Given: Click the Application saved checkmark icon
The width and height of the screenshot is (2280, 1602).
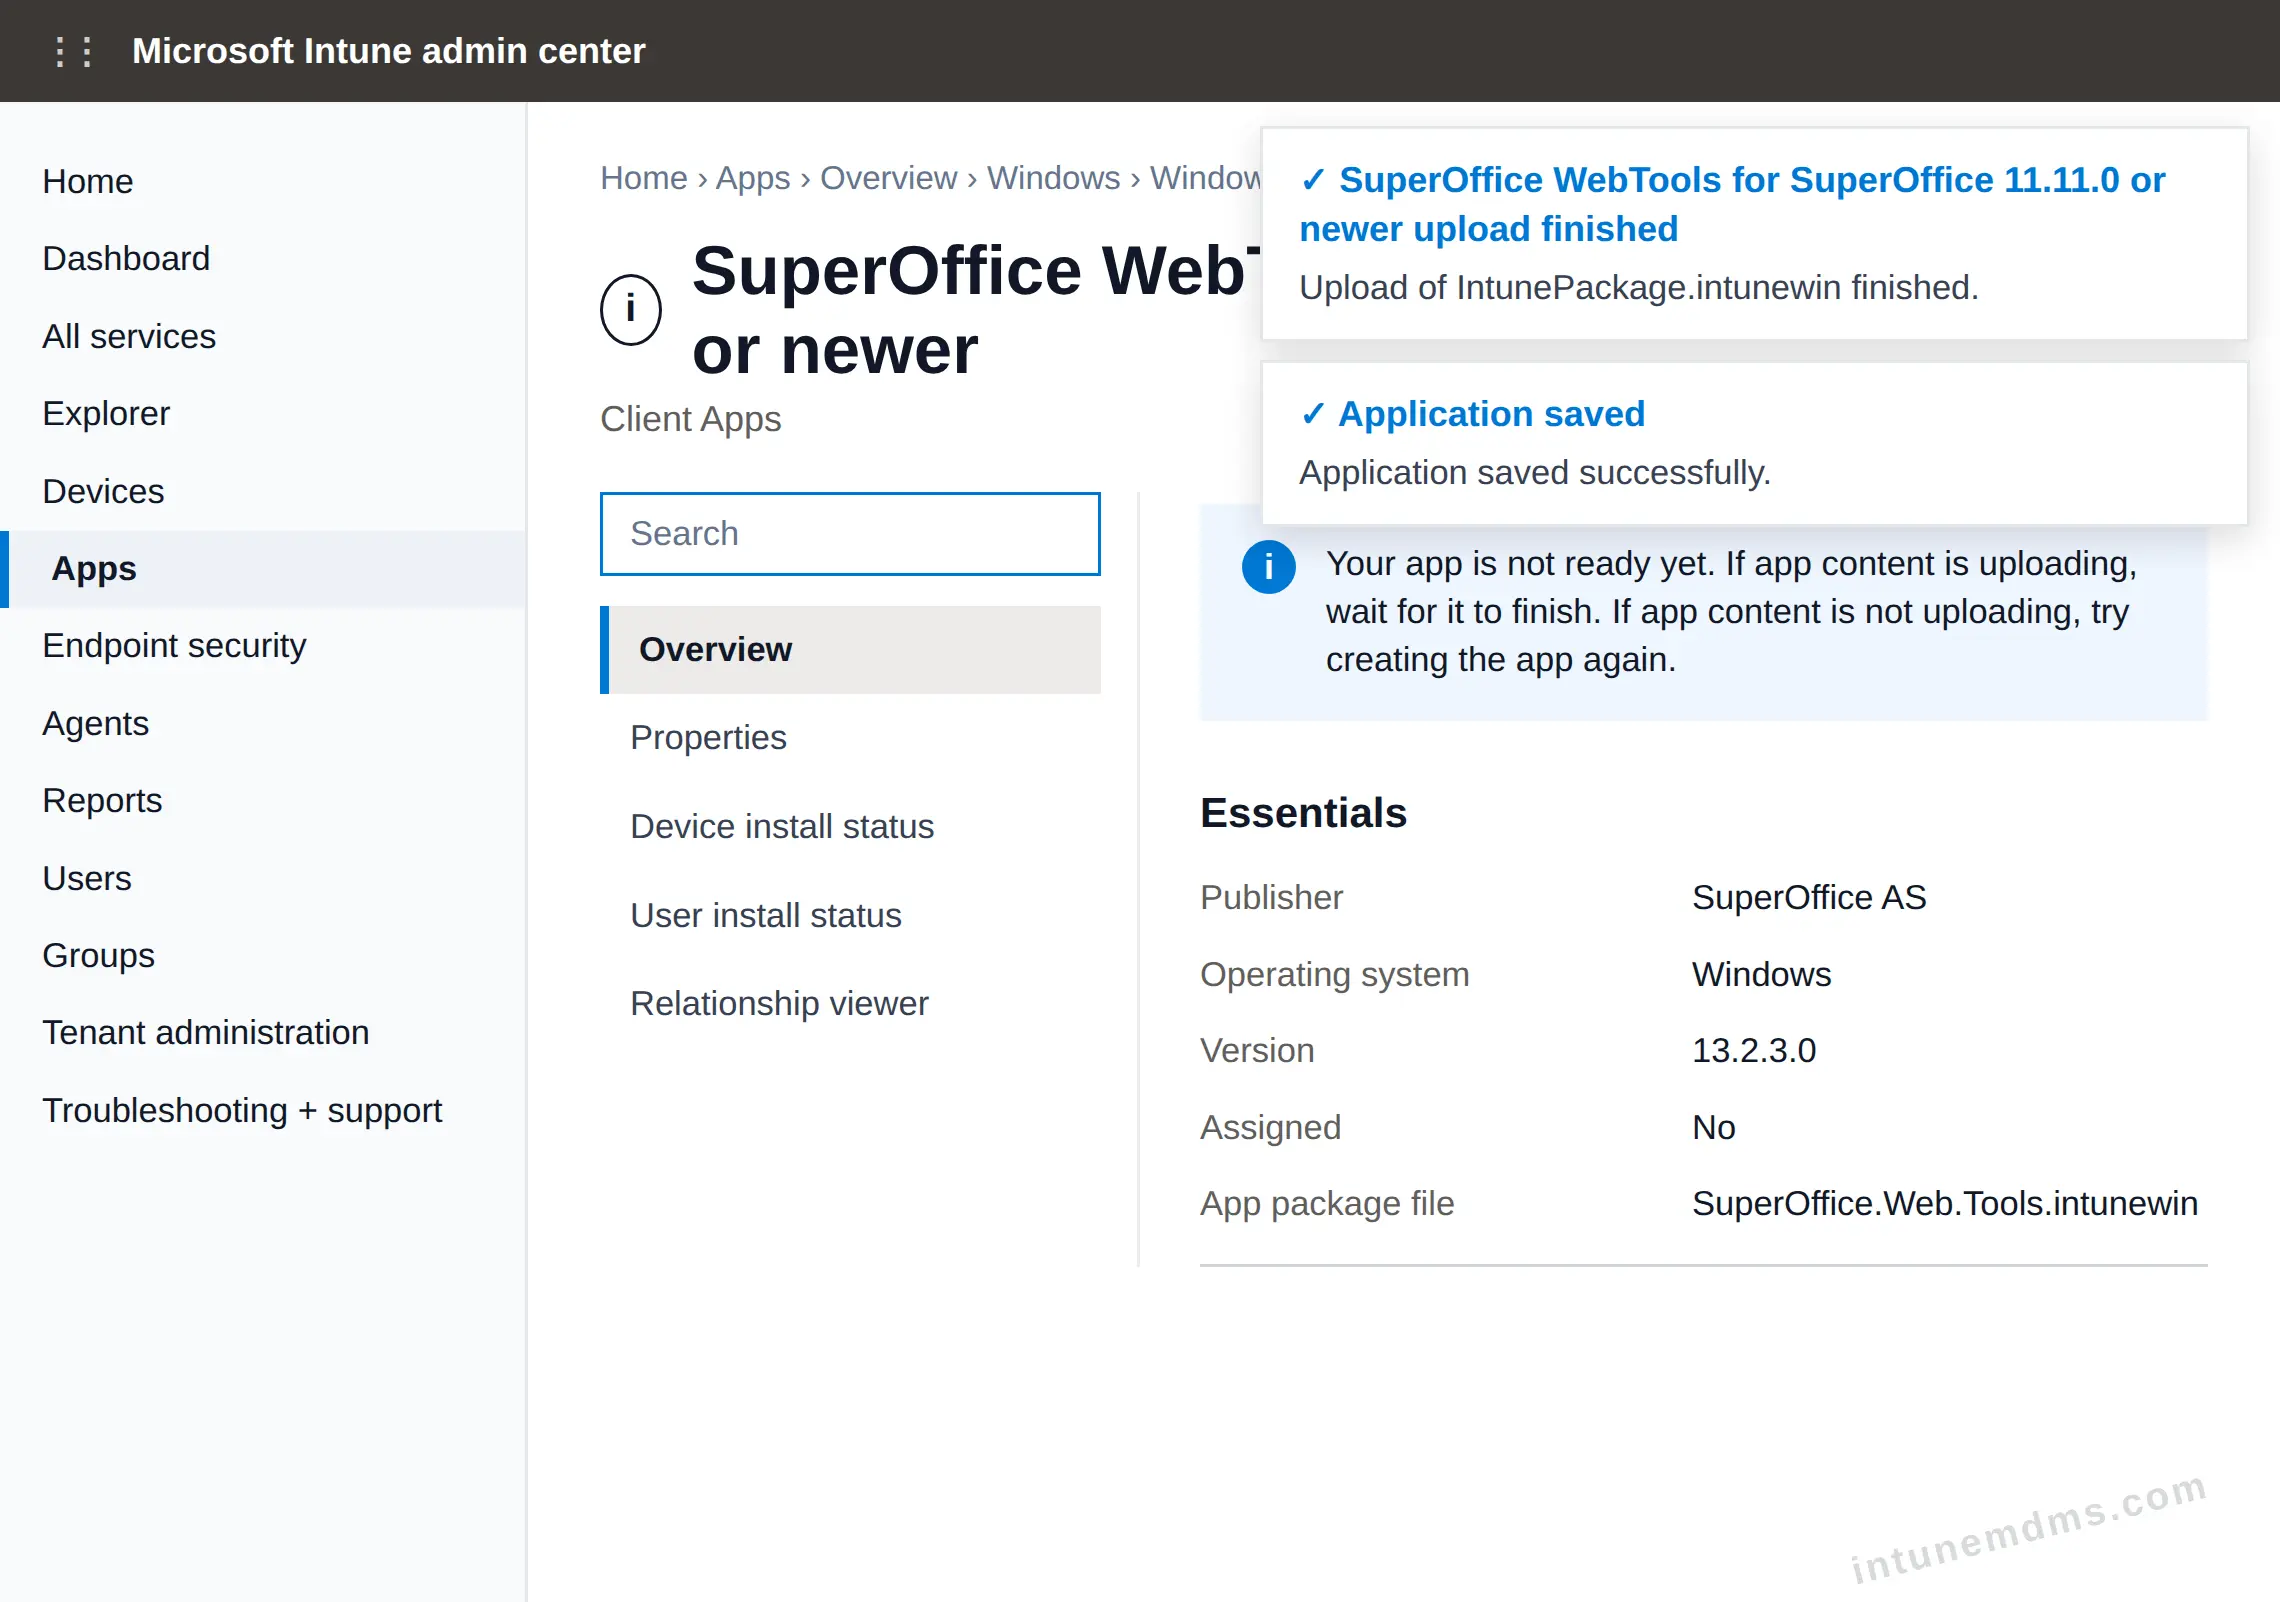Looking at the screenshot, I should coord(1313,414).
